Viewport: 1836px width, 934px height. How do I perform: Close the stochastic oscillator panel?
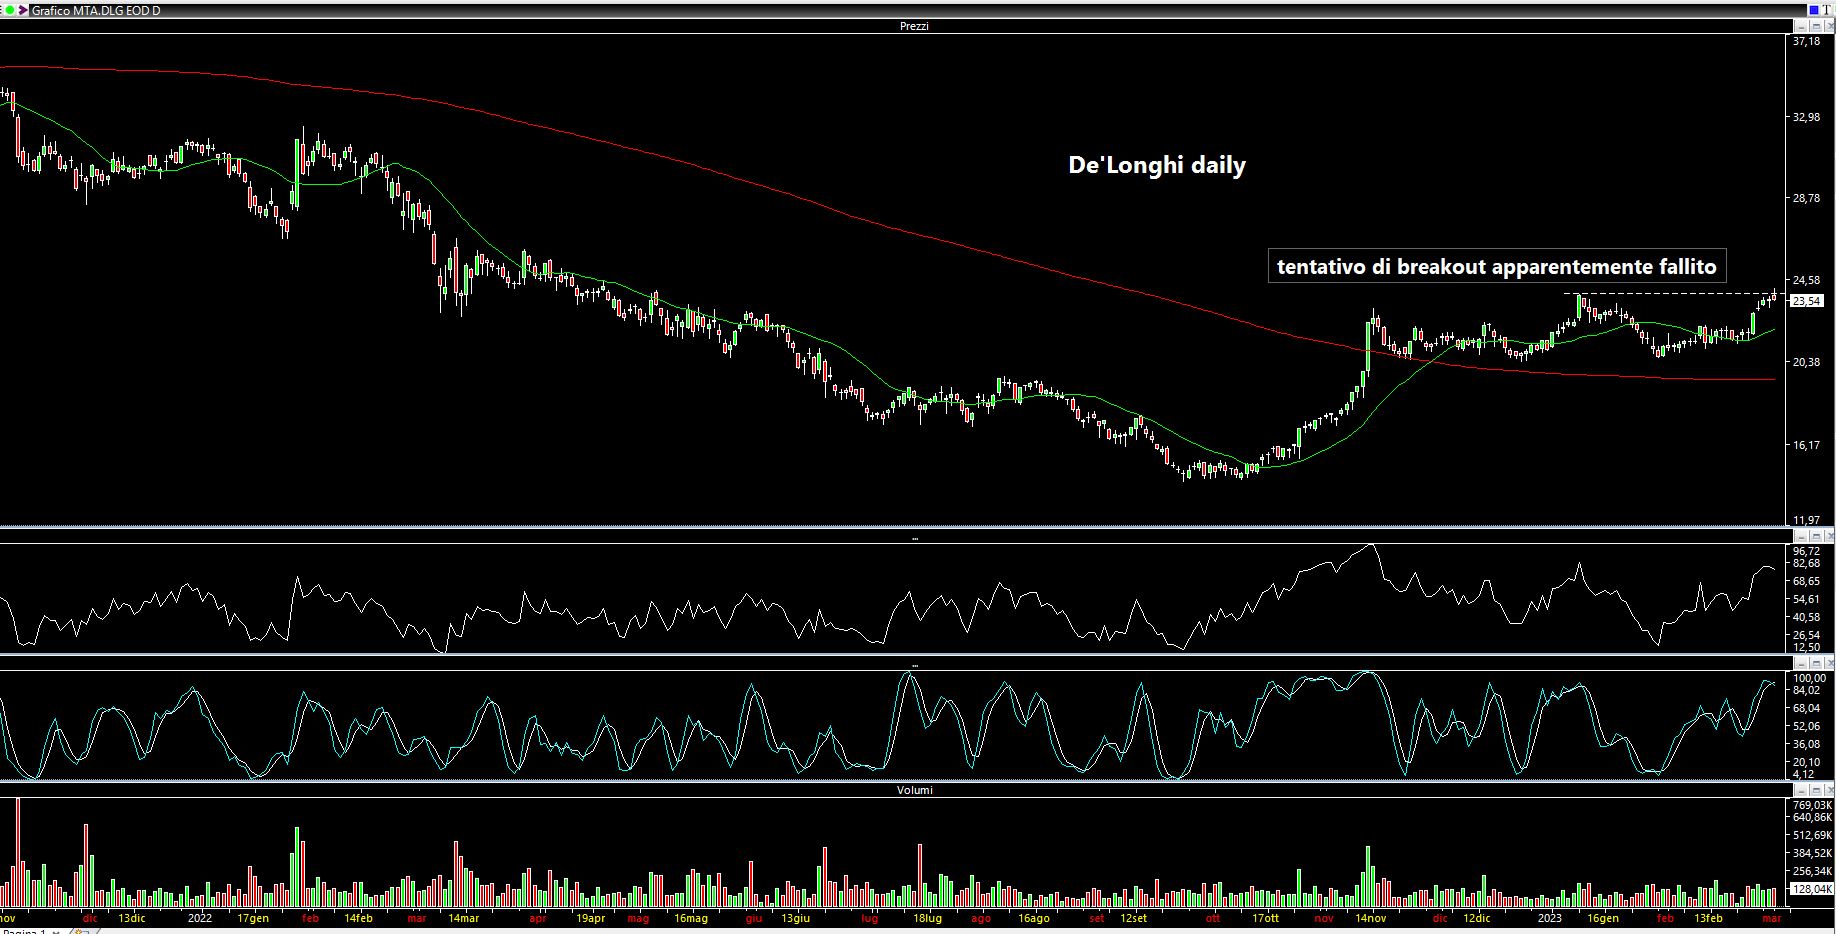[x=1829, y=663]
